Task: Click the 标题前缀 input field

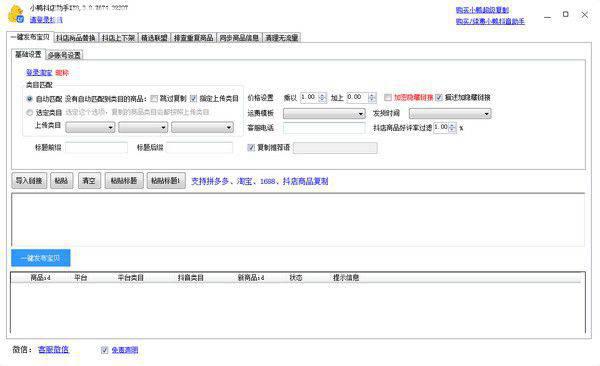Action: tap(96, 147)
